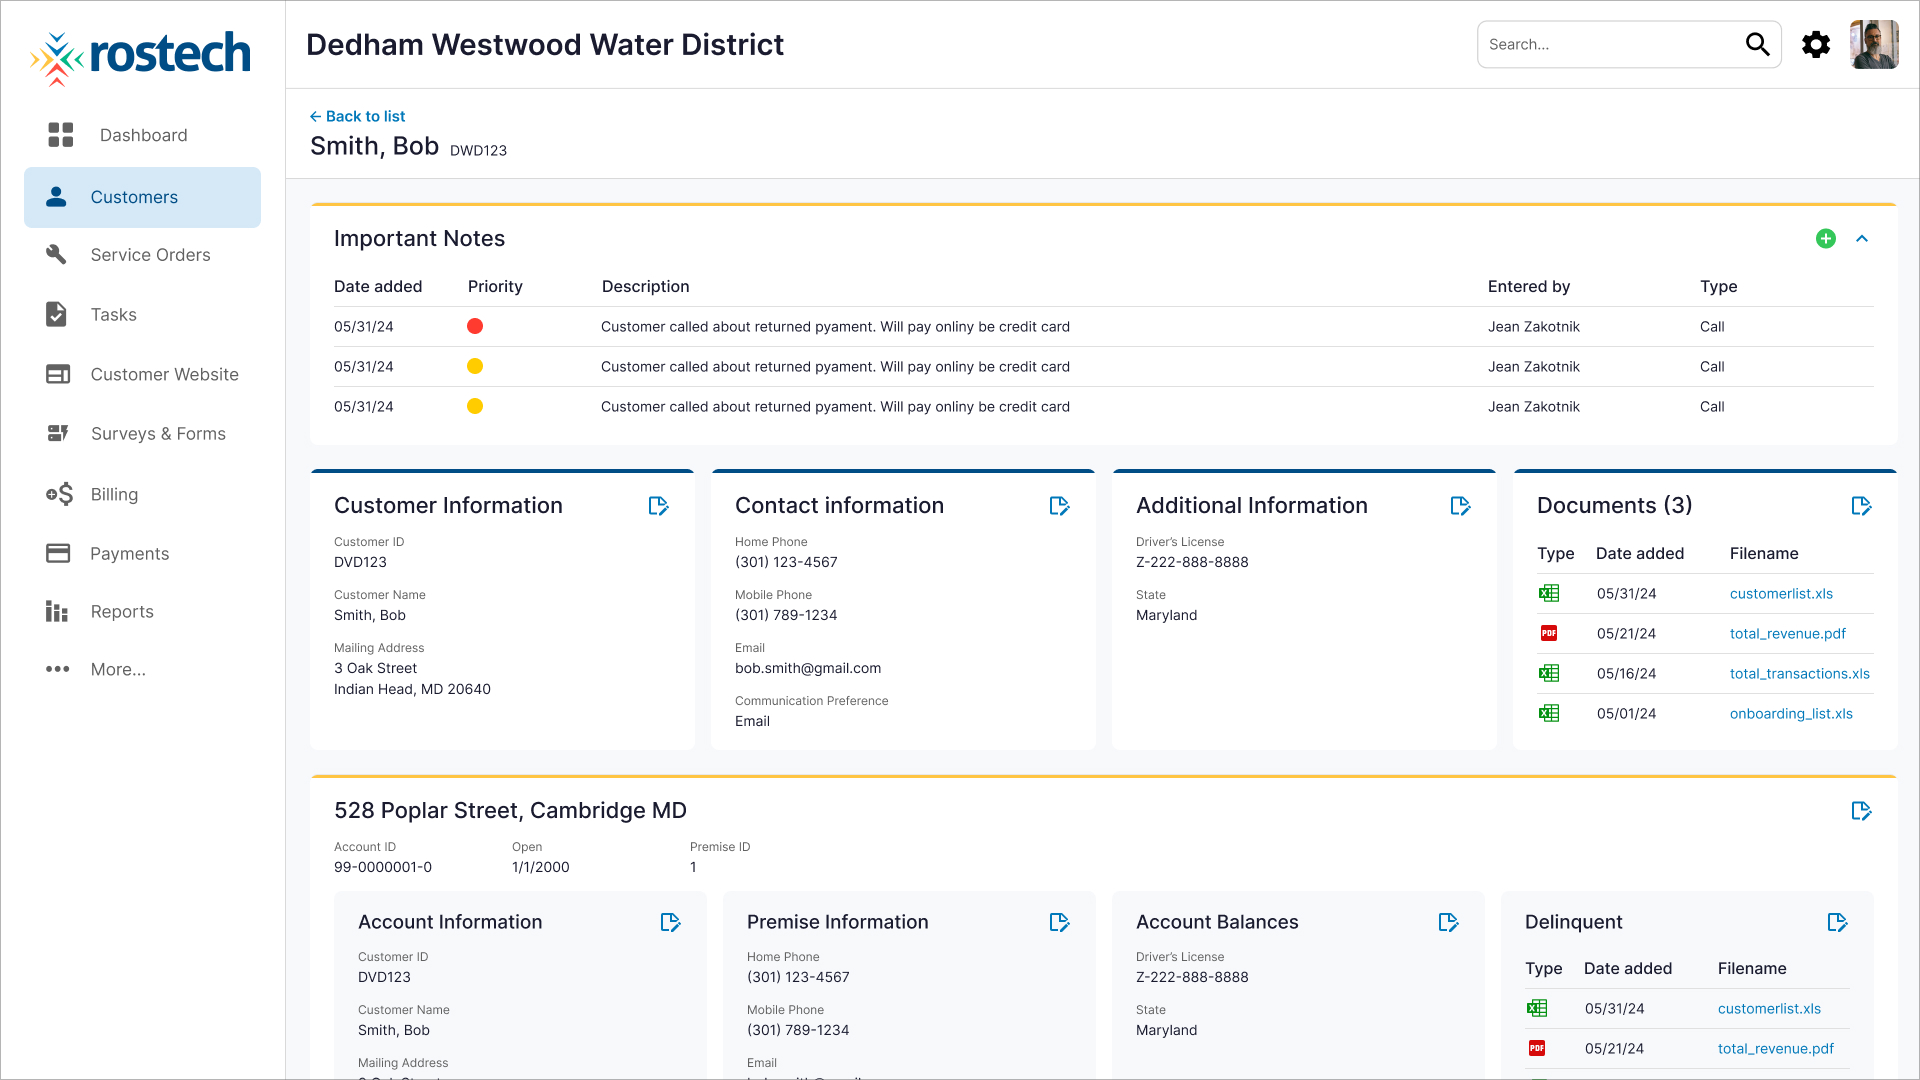This screenshot has height=1080, width=1920.
Task: Click the Dashboard grid icon in sidebar
Action: click(61, 135)
